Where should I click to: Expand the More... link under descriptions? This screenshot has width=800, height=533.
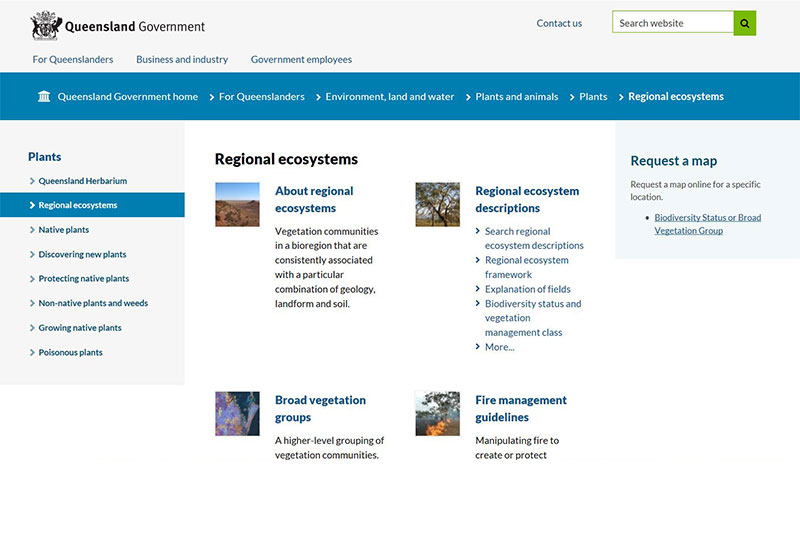499,347
